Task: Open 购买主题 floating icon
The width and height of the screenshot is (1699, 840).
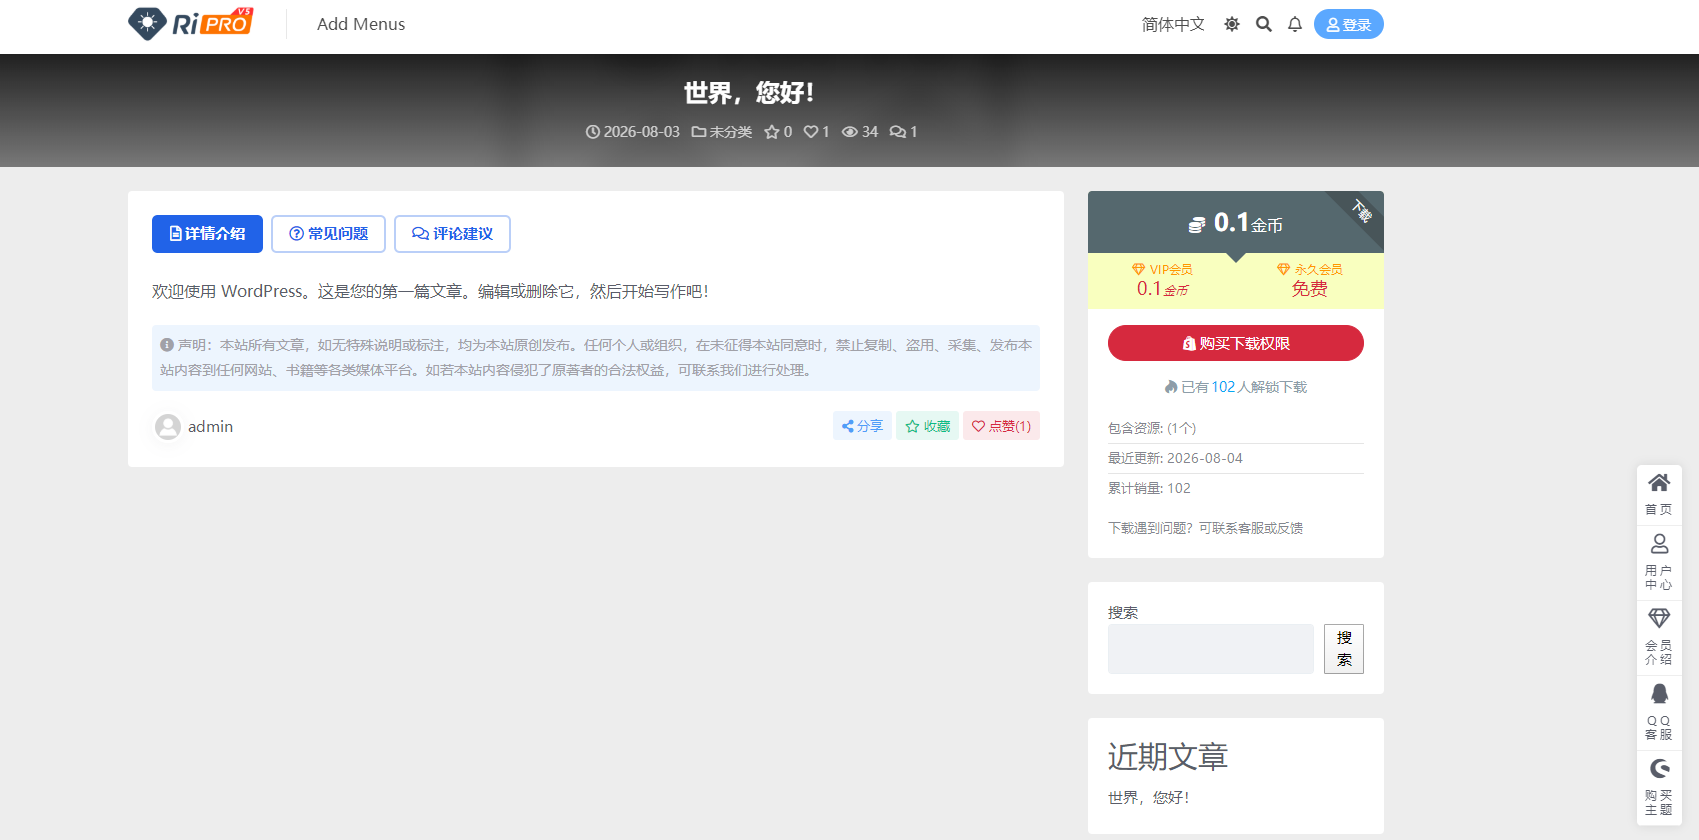Action: click(1659, 787)
